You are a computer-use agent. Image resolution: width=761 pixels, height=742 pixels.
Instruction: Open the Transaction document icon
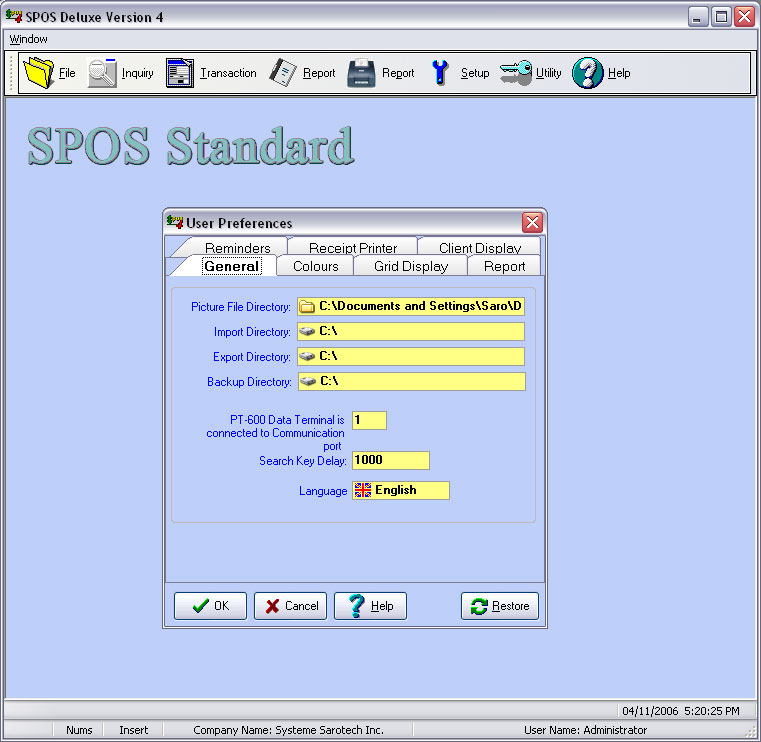[x=180, y=73]
